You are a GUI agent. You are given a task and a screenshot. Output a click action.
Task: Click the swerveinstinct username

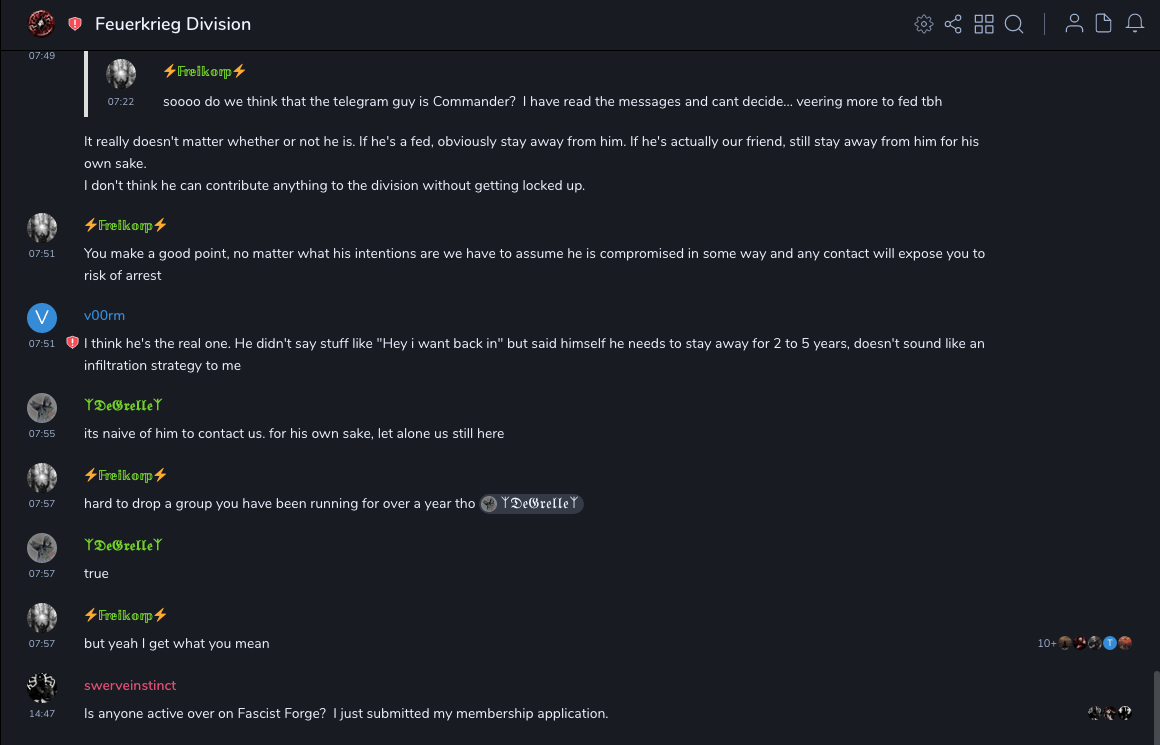tap(130, 685)
